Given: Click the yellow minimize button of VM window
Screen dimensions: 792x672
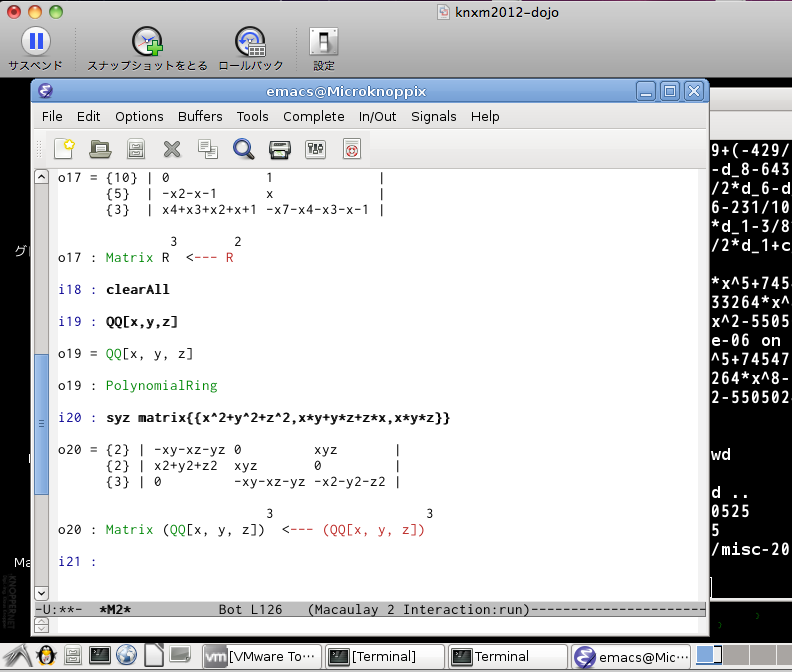Looking at the screenshot, I should [35, 12].
